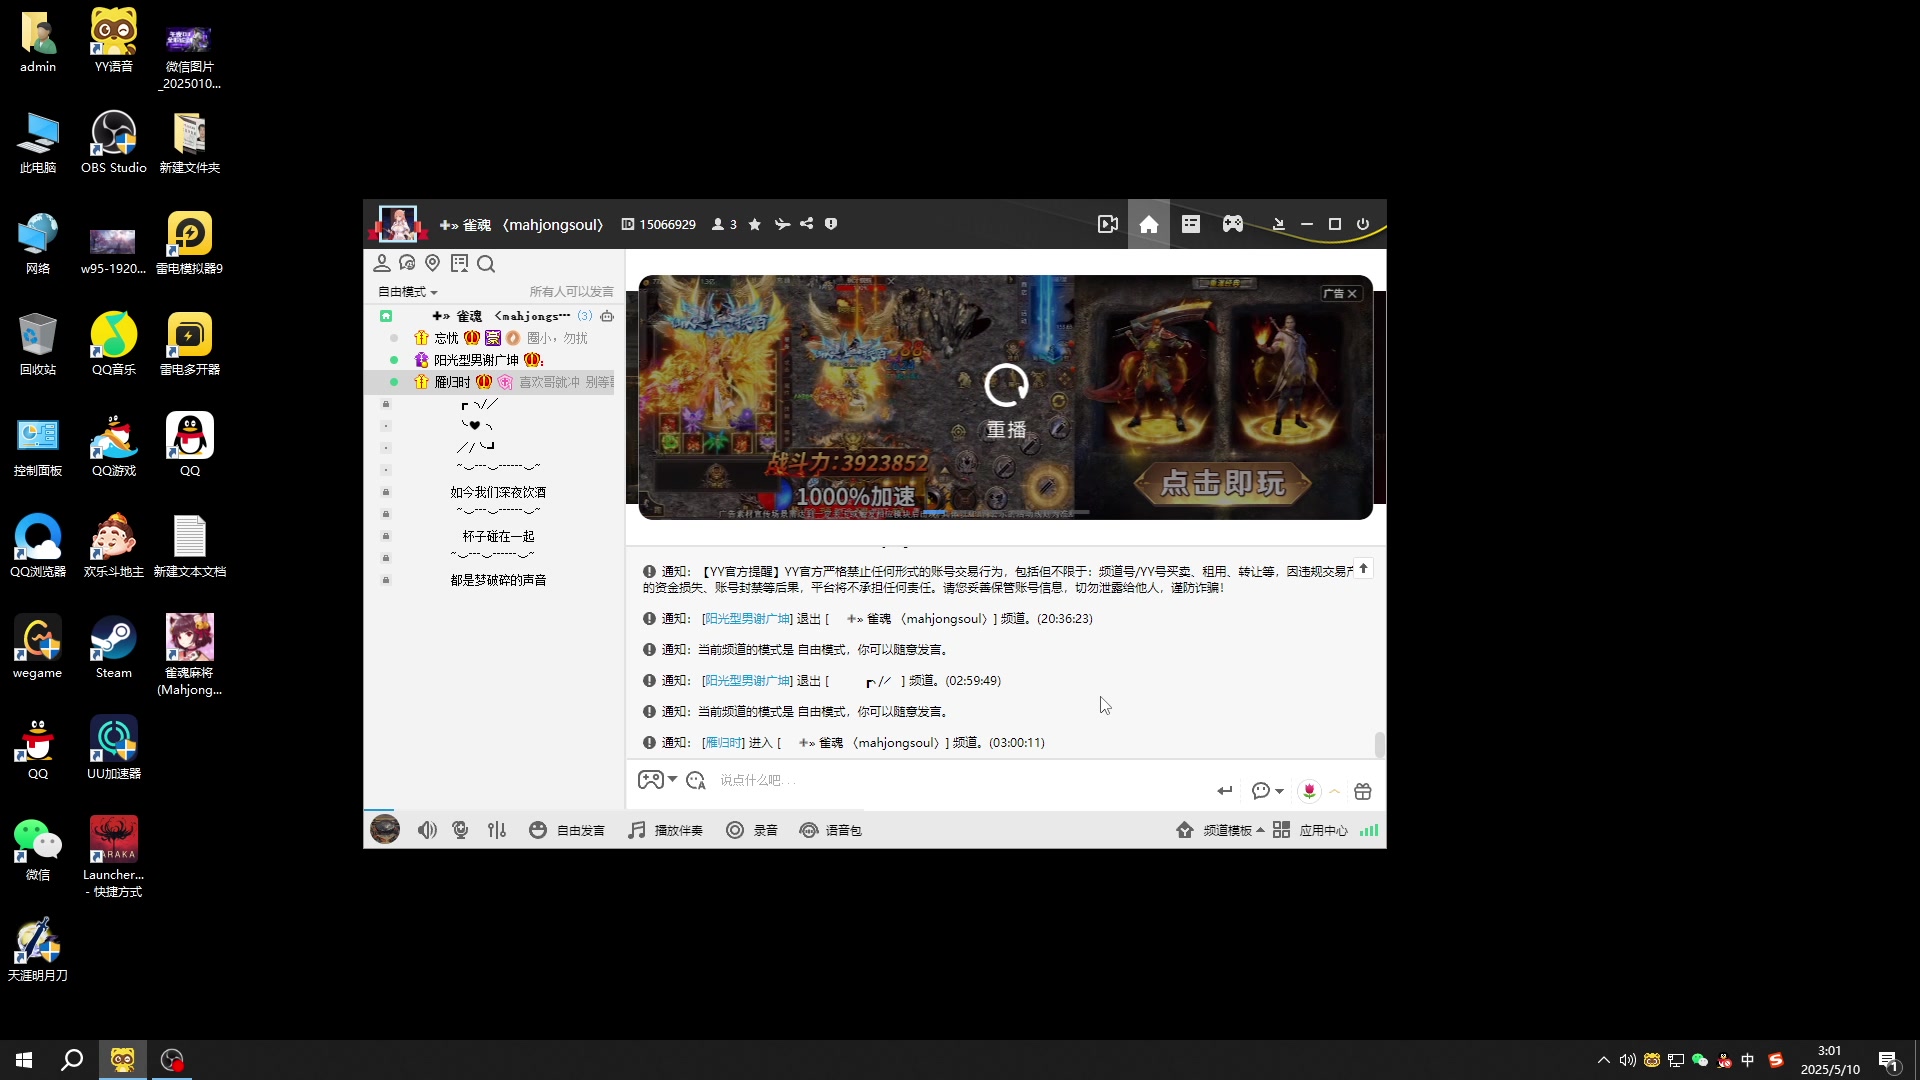Open 语音包 voice pack

pos(831,830)
